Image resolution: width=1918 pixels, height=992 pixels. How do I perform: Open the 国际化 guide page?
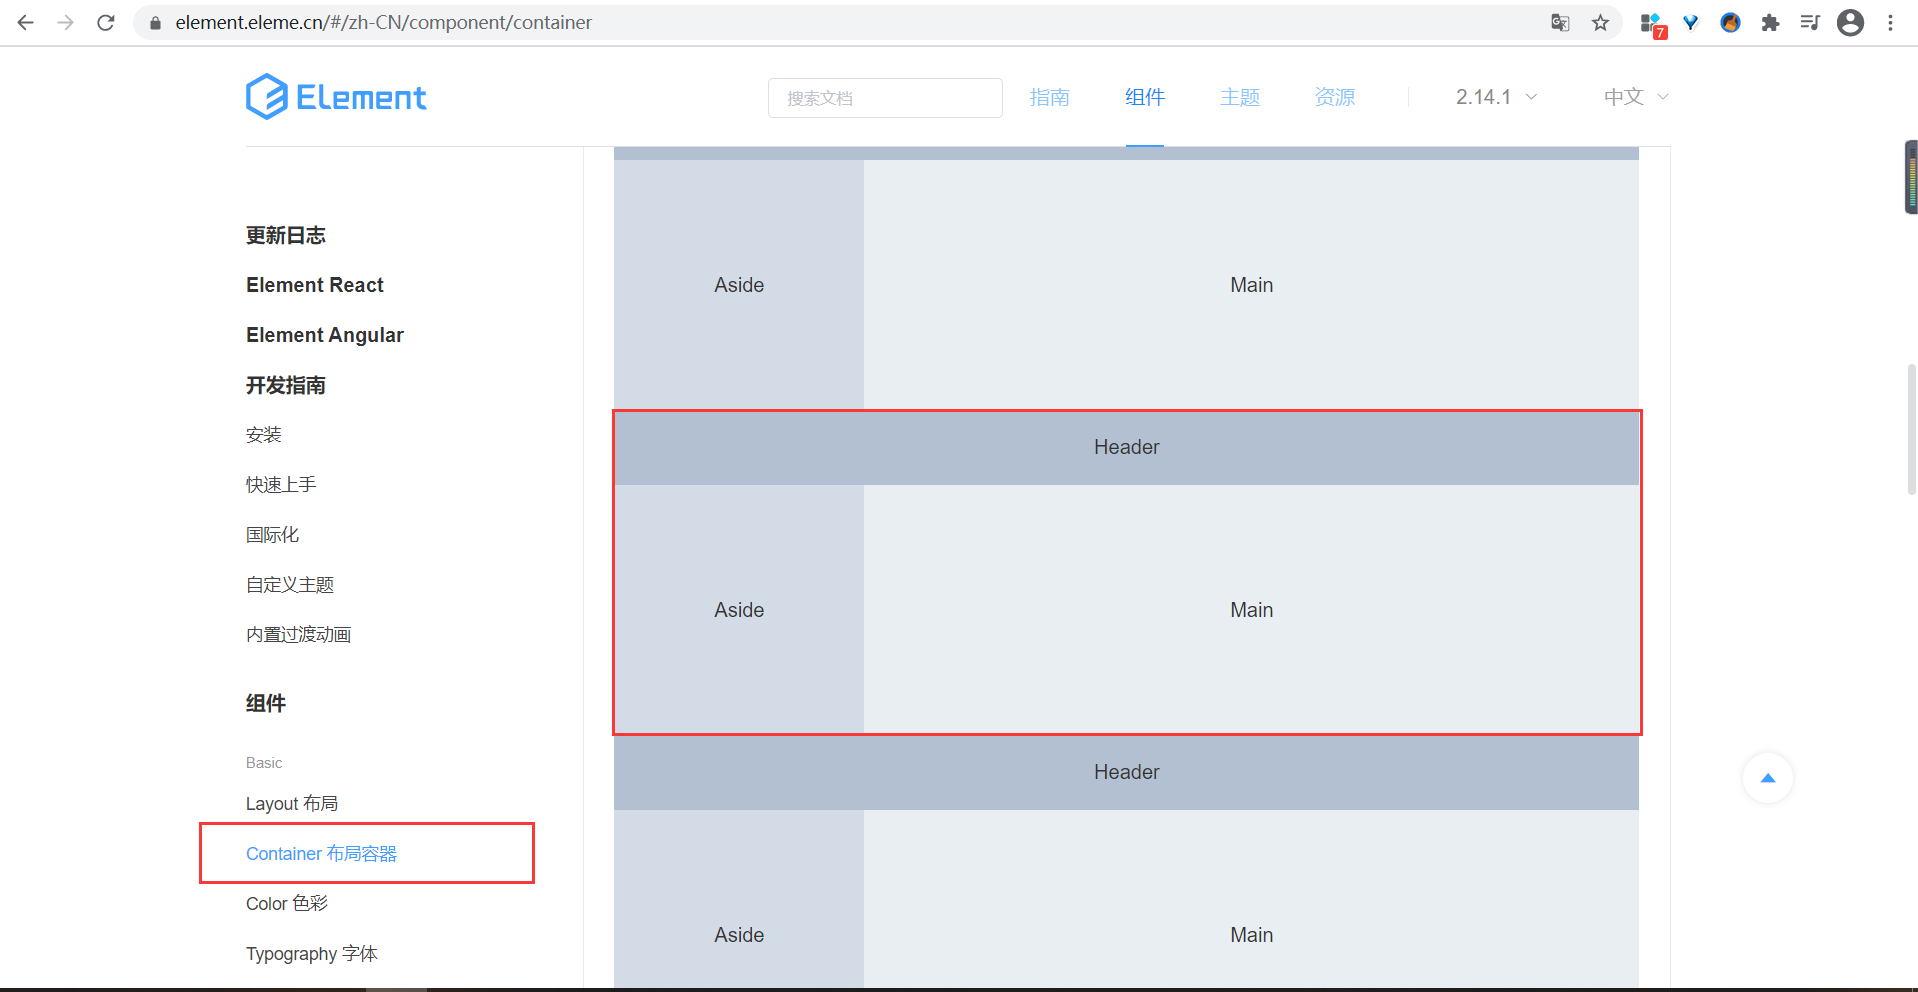pos(273,535)
